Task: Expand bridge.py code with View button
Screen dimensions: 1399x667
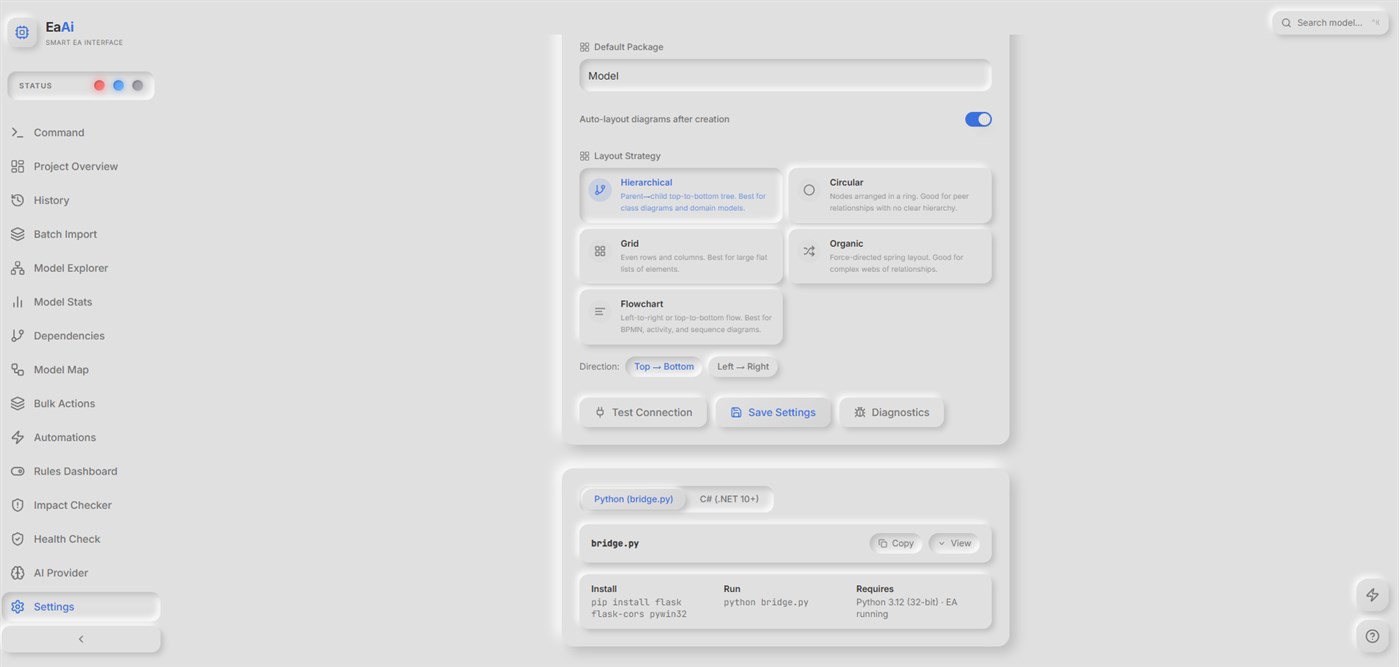Action: [x=954, y=544]
